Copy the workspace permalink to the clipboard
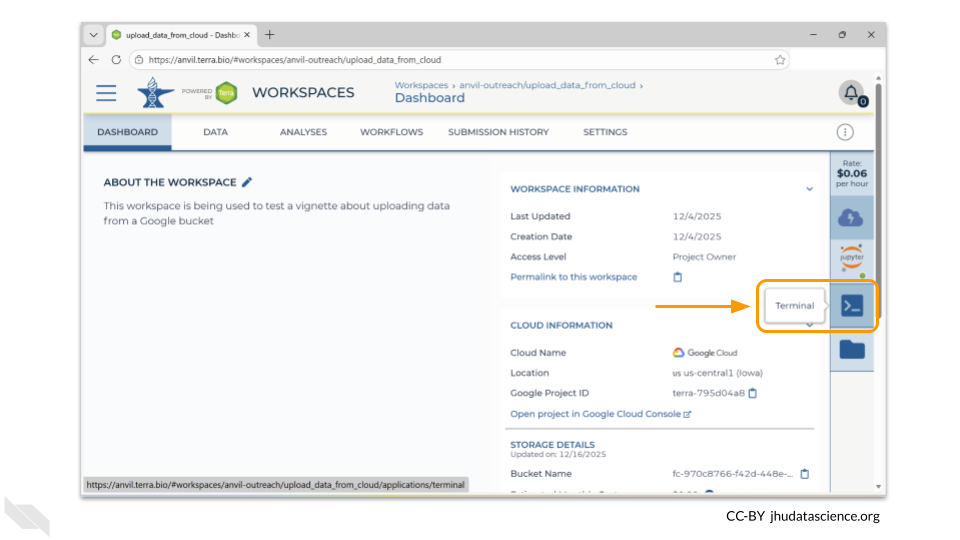The image size is (960, 540). point(677,277)
